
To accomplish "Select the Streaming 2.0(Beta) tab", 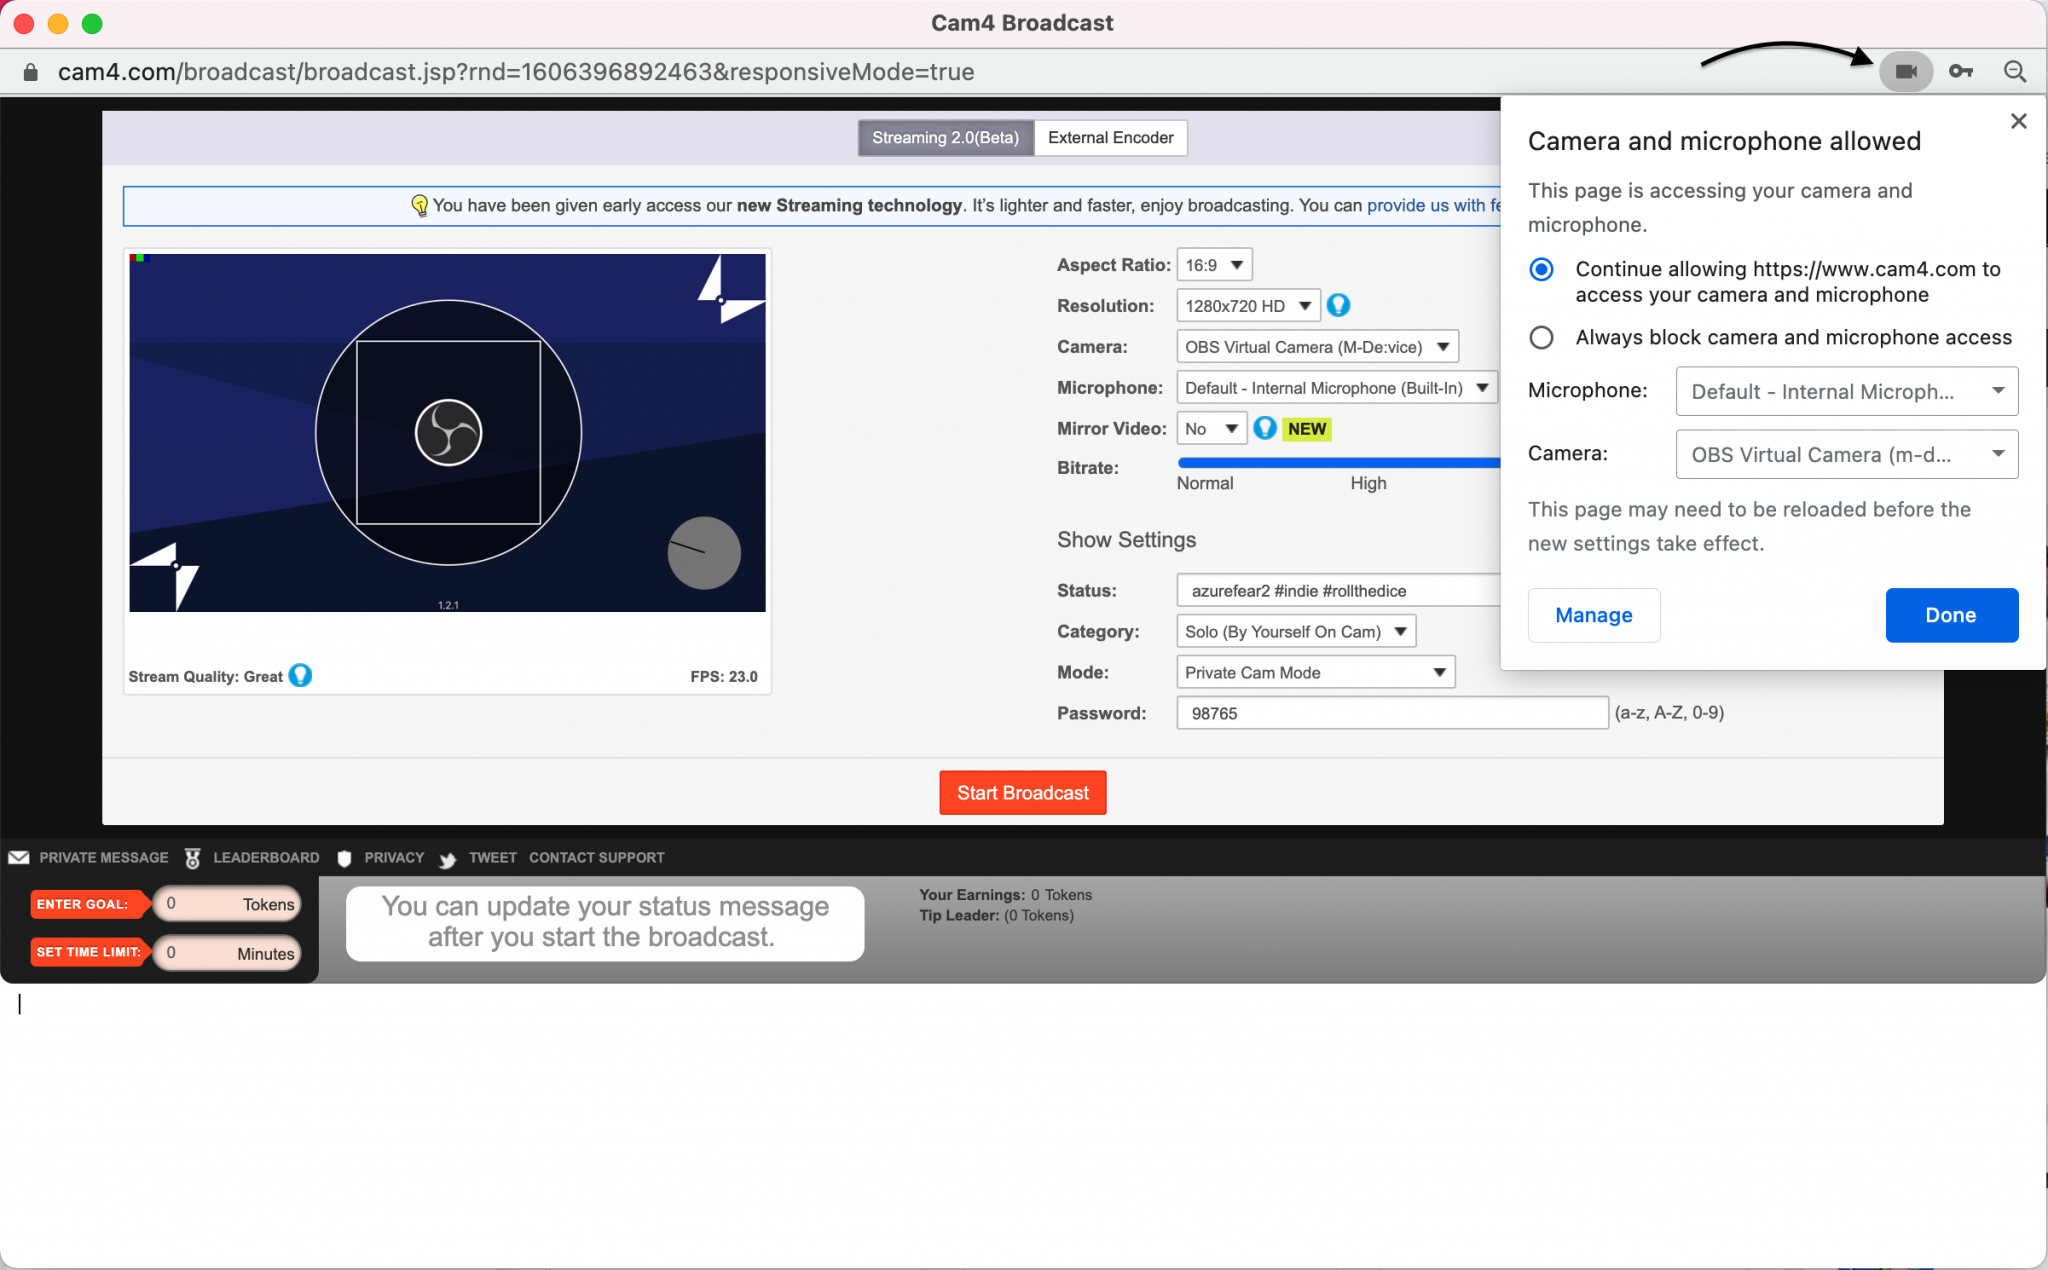I will (x=945, y=138).
